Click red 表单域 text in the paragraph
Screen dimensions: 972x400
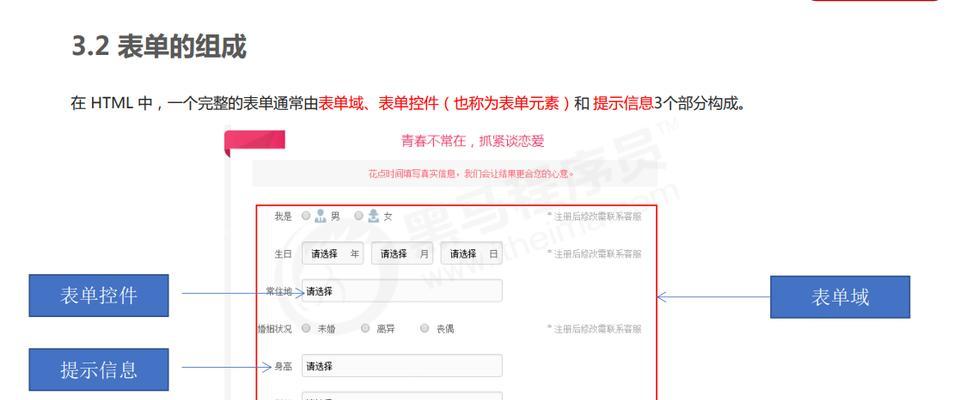[x=340, y=103]
